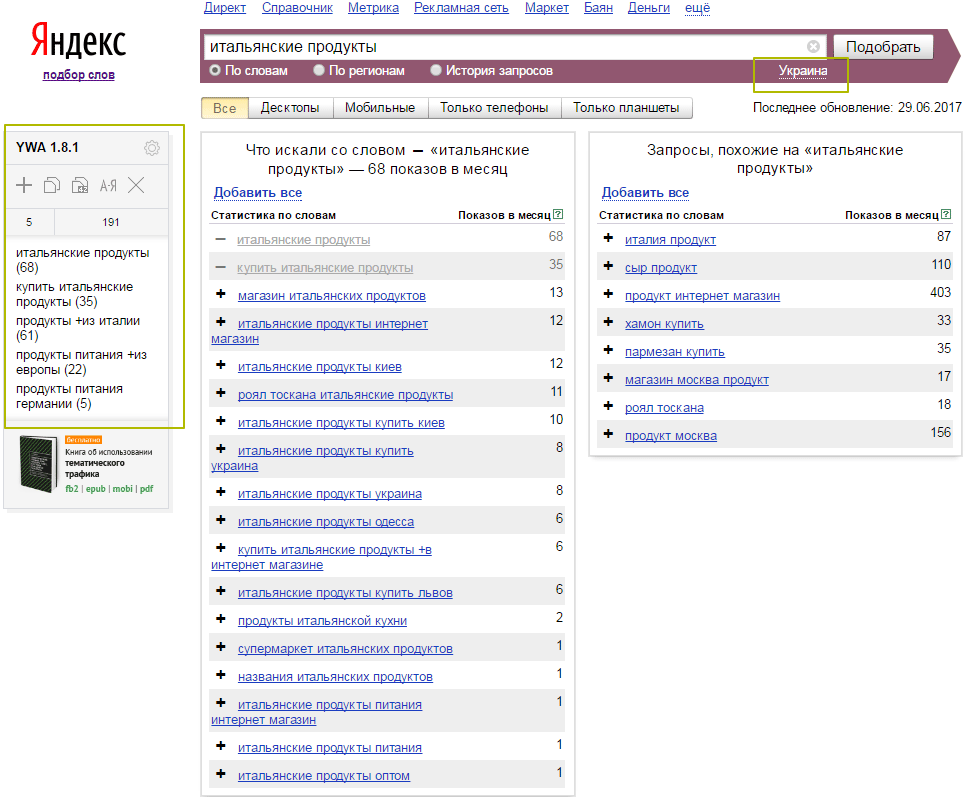
Task: Open the 'Директ' top menu link
Action: (x=225, y=8)
